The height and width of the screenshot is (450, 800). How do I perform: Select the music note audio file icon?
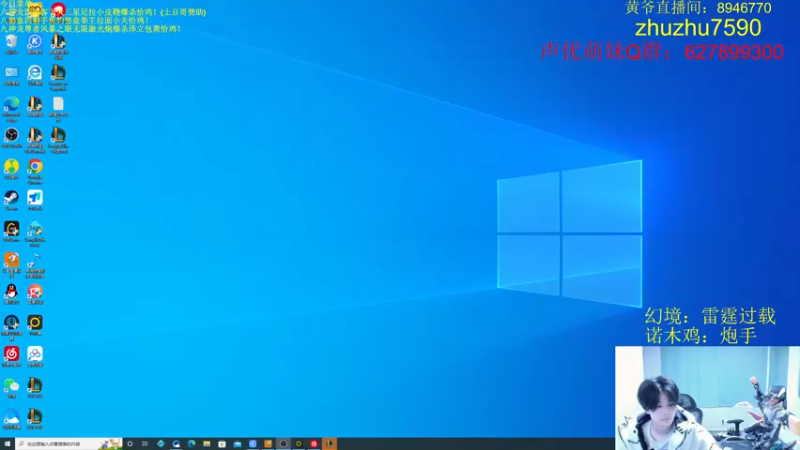pyautogui.click(x=35, y=264)
